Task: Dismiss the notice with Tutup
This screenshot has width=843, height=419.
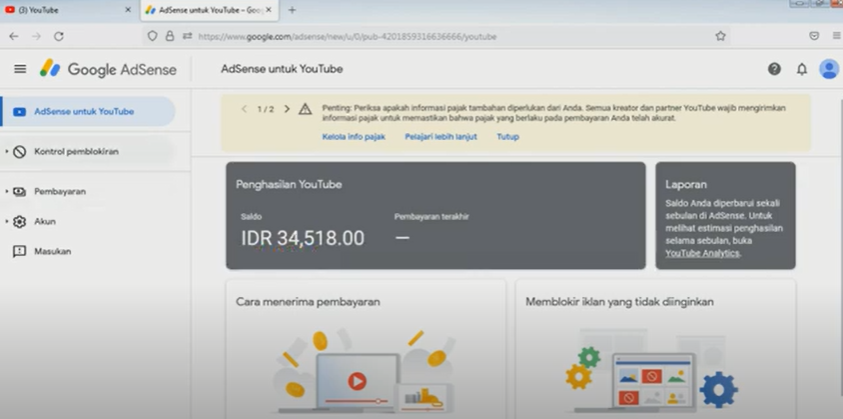Action: pos(508,137)
